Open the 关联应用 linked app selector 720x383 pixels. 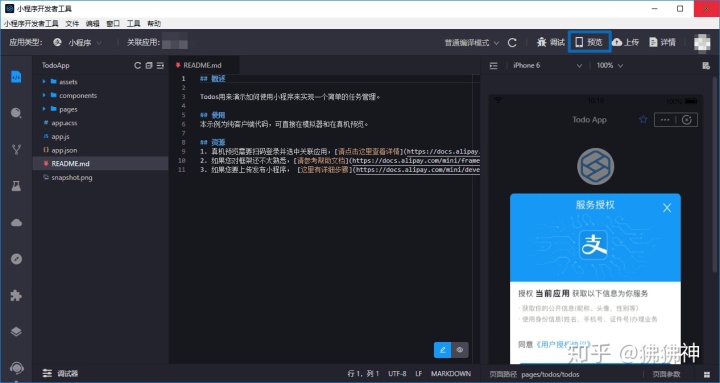tap(175, 43)
